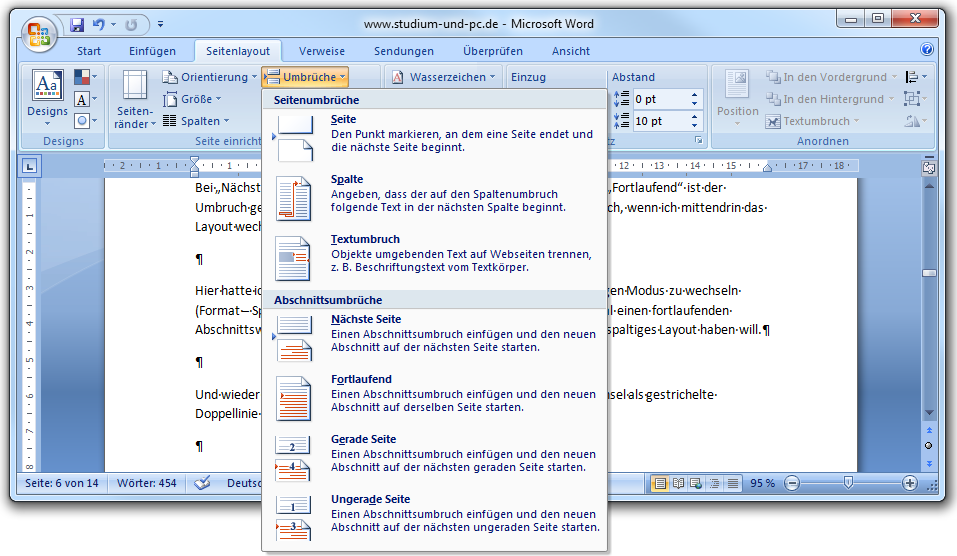Open Größe paper size dropdown
957x556 pixels.
[192, 99]
